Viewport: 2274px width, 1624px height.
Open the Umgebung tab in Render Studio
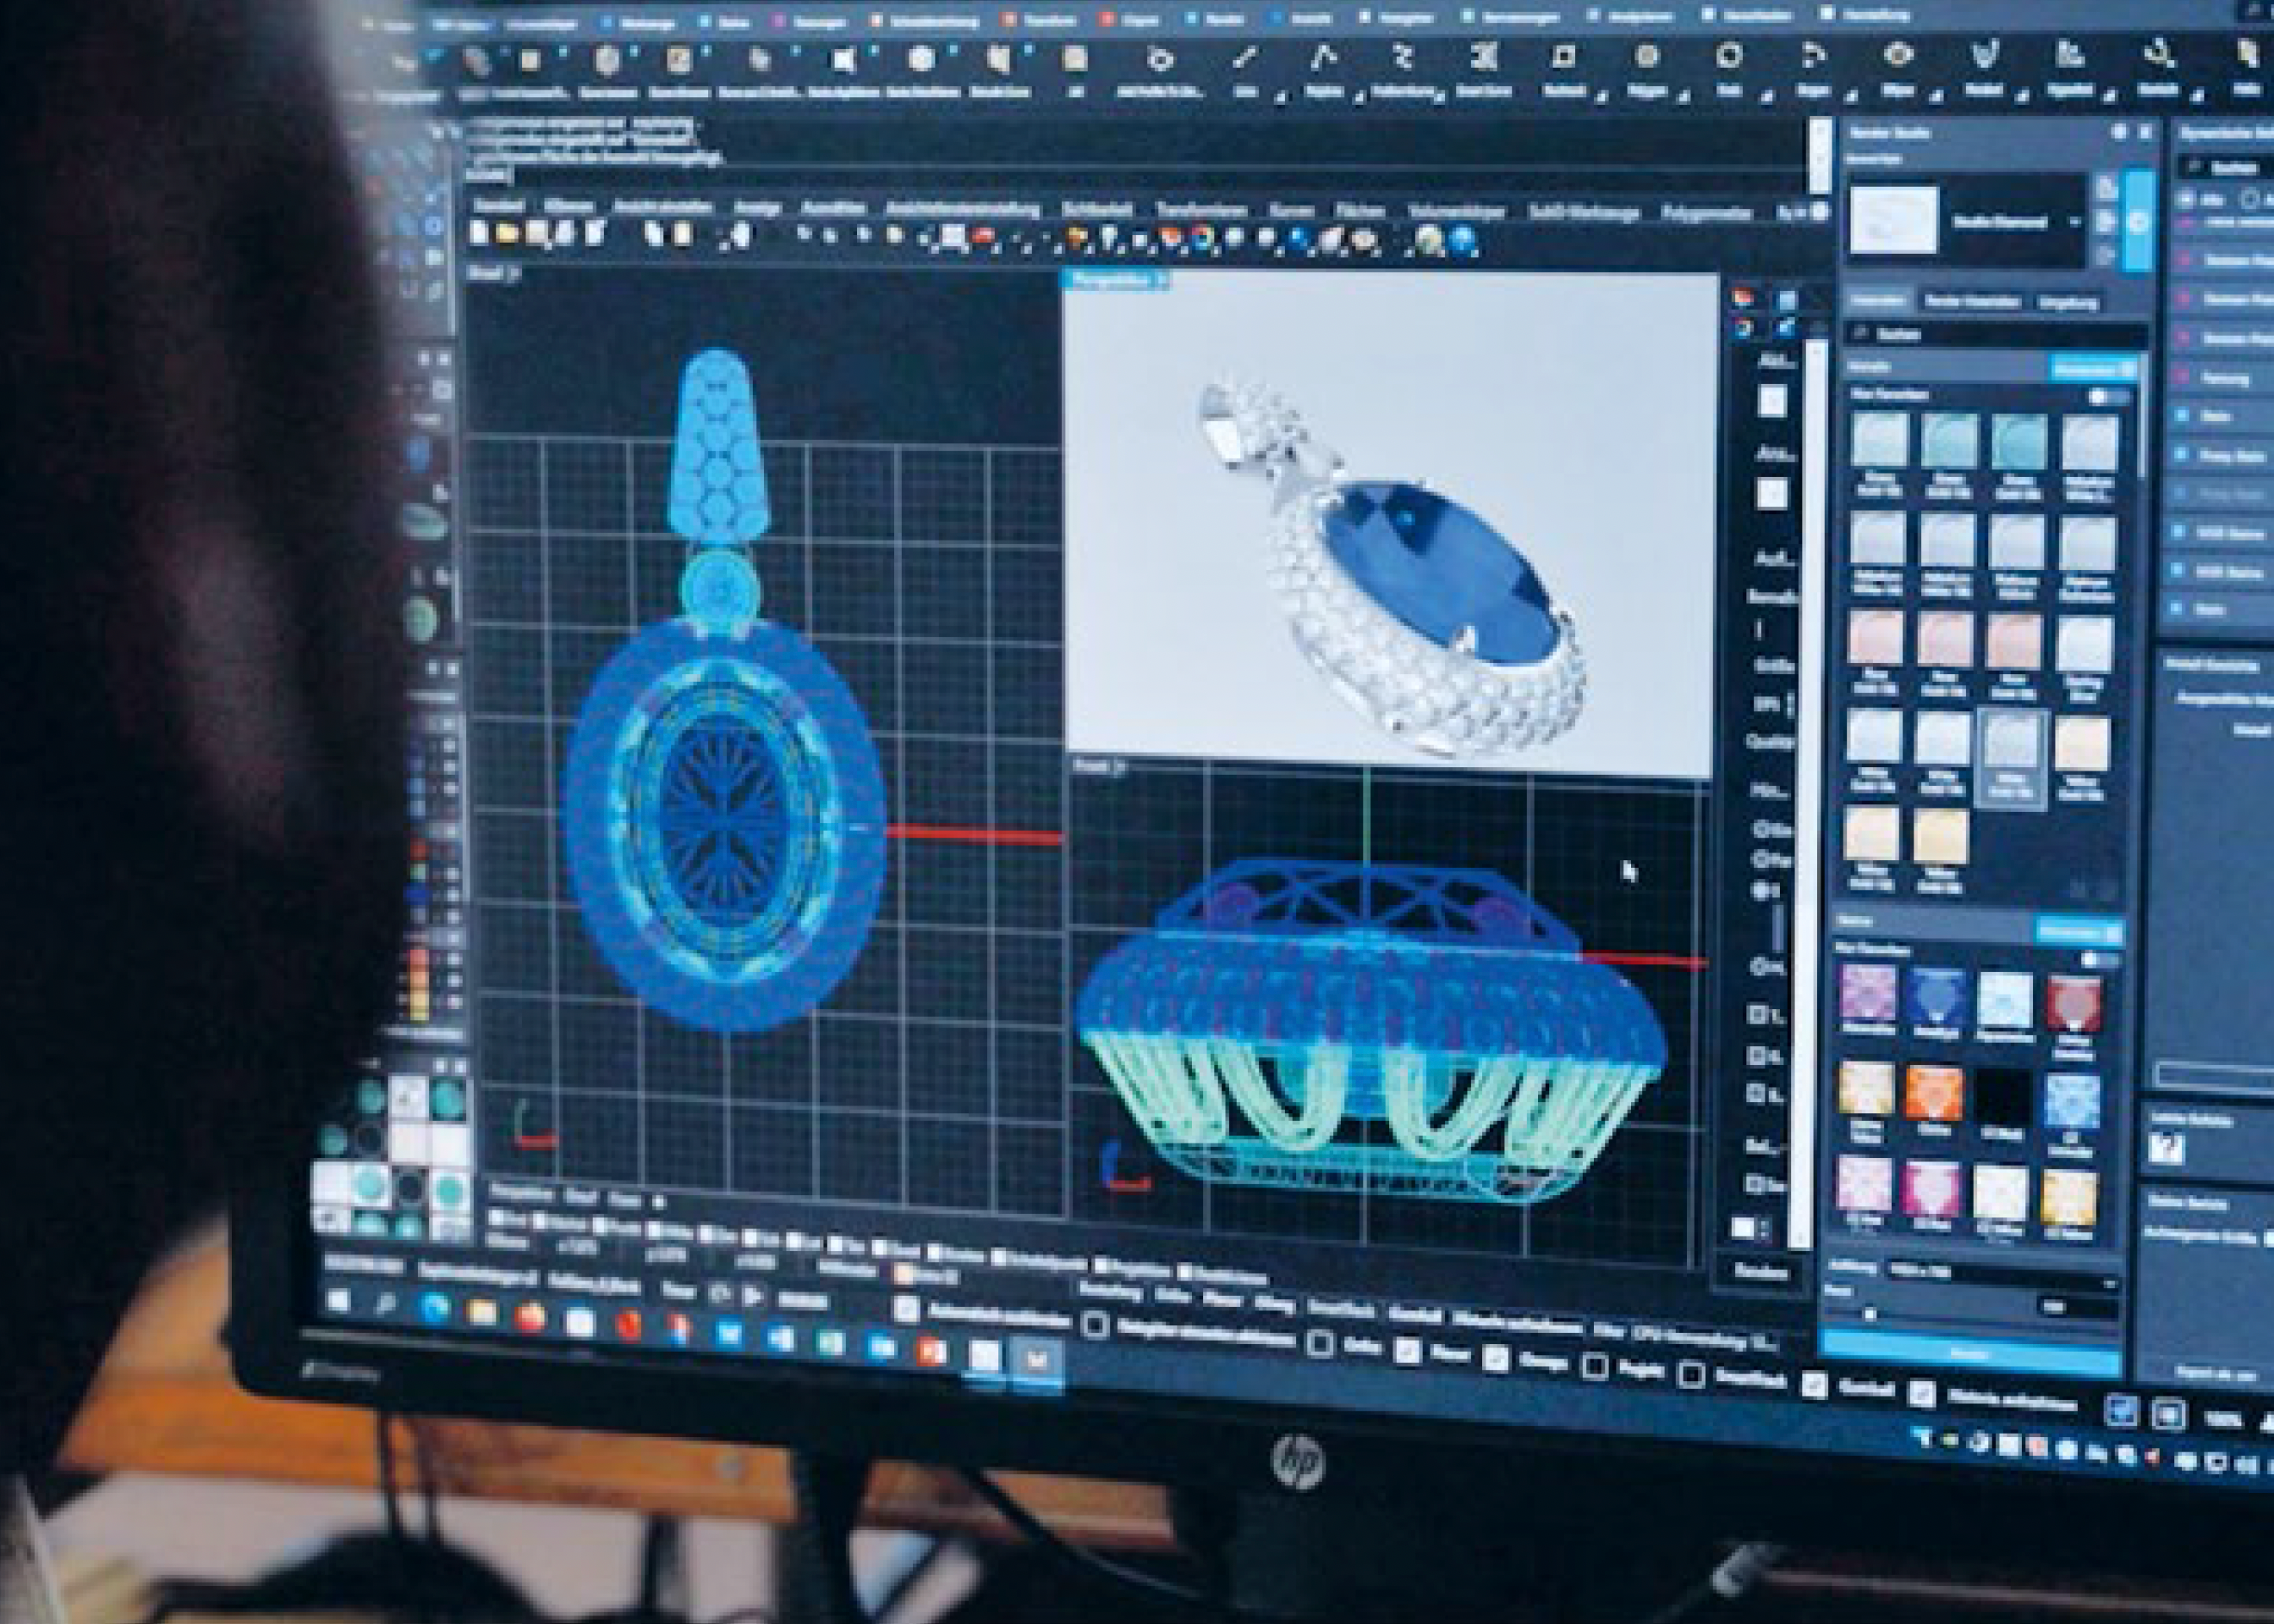(x=2068, y=302)
